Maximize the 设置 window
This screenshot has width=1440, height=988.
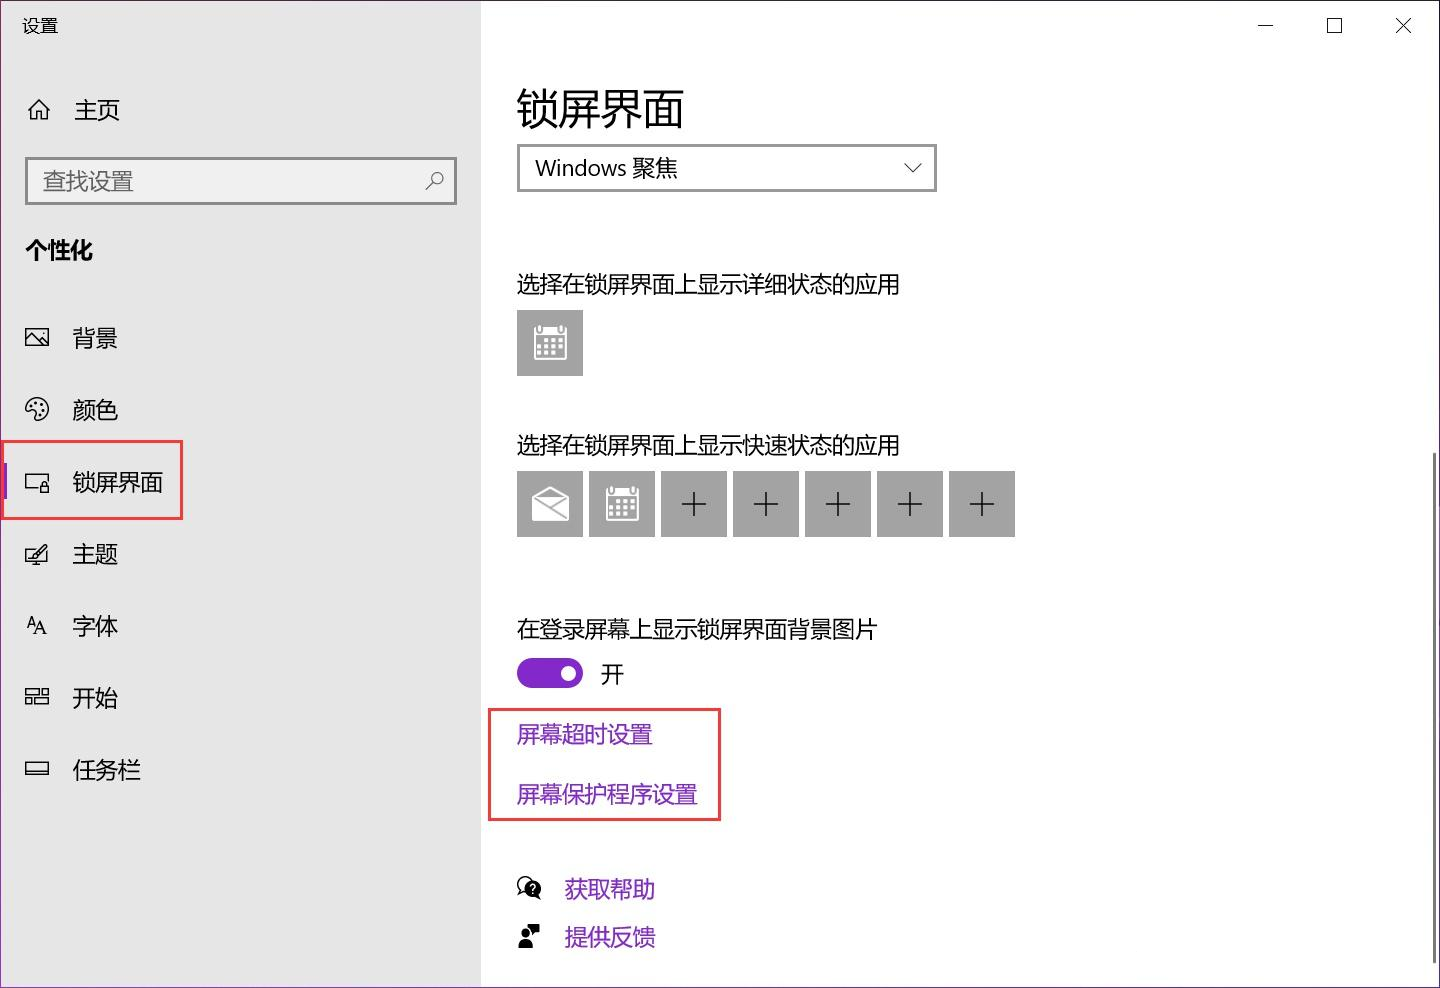[x=1334, y=26]
